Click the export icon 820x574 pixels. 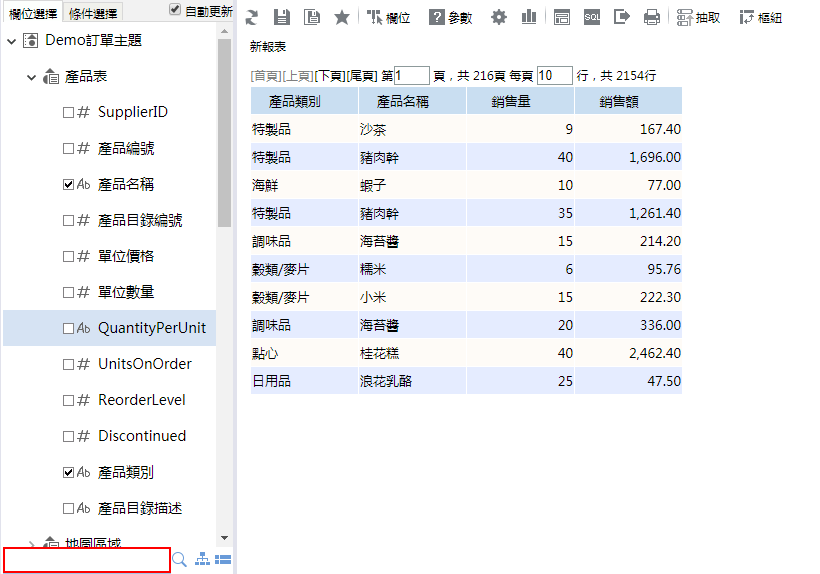point(622,17)
